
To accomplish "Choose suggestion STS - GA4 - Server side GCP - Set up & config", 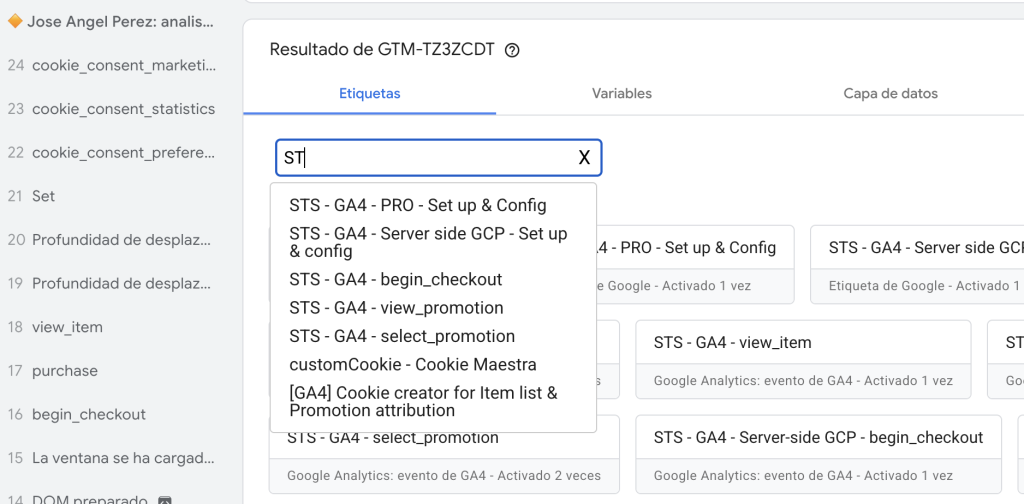I will [428, 242].
